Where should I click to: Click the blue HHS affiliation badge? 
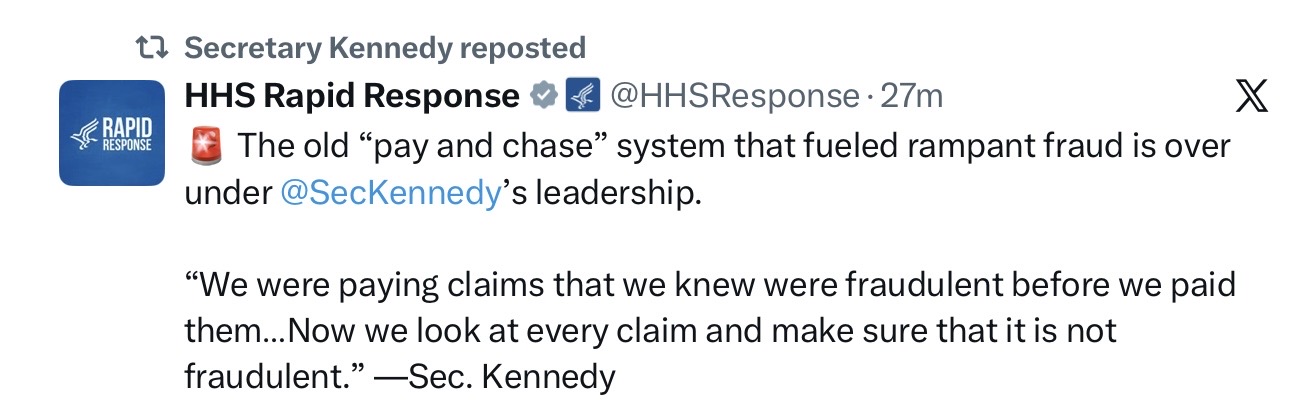(581, 96)
